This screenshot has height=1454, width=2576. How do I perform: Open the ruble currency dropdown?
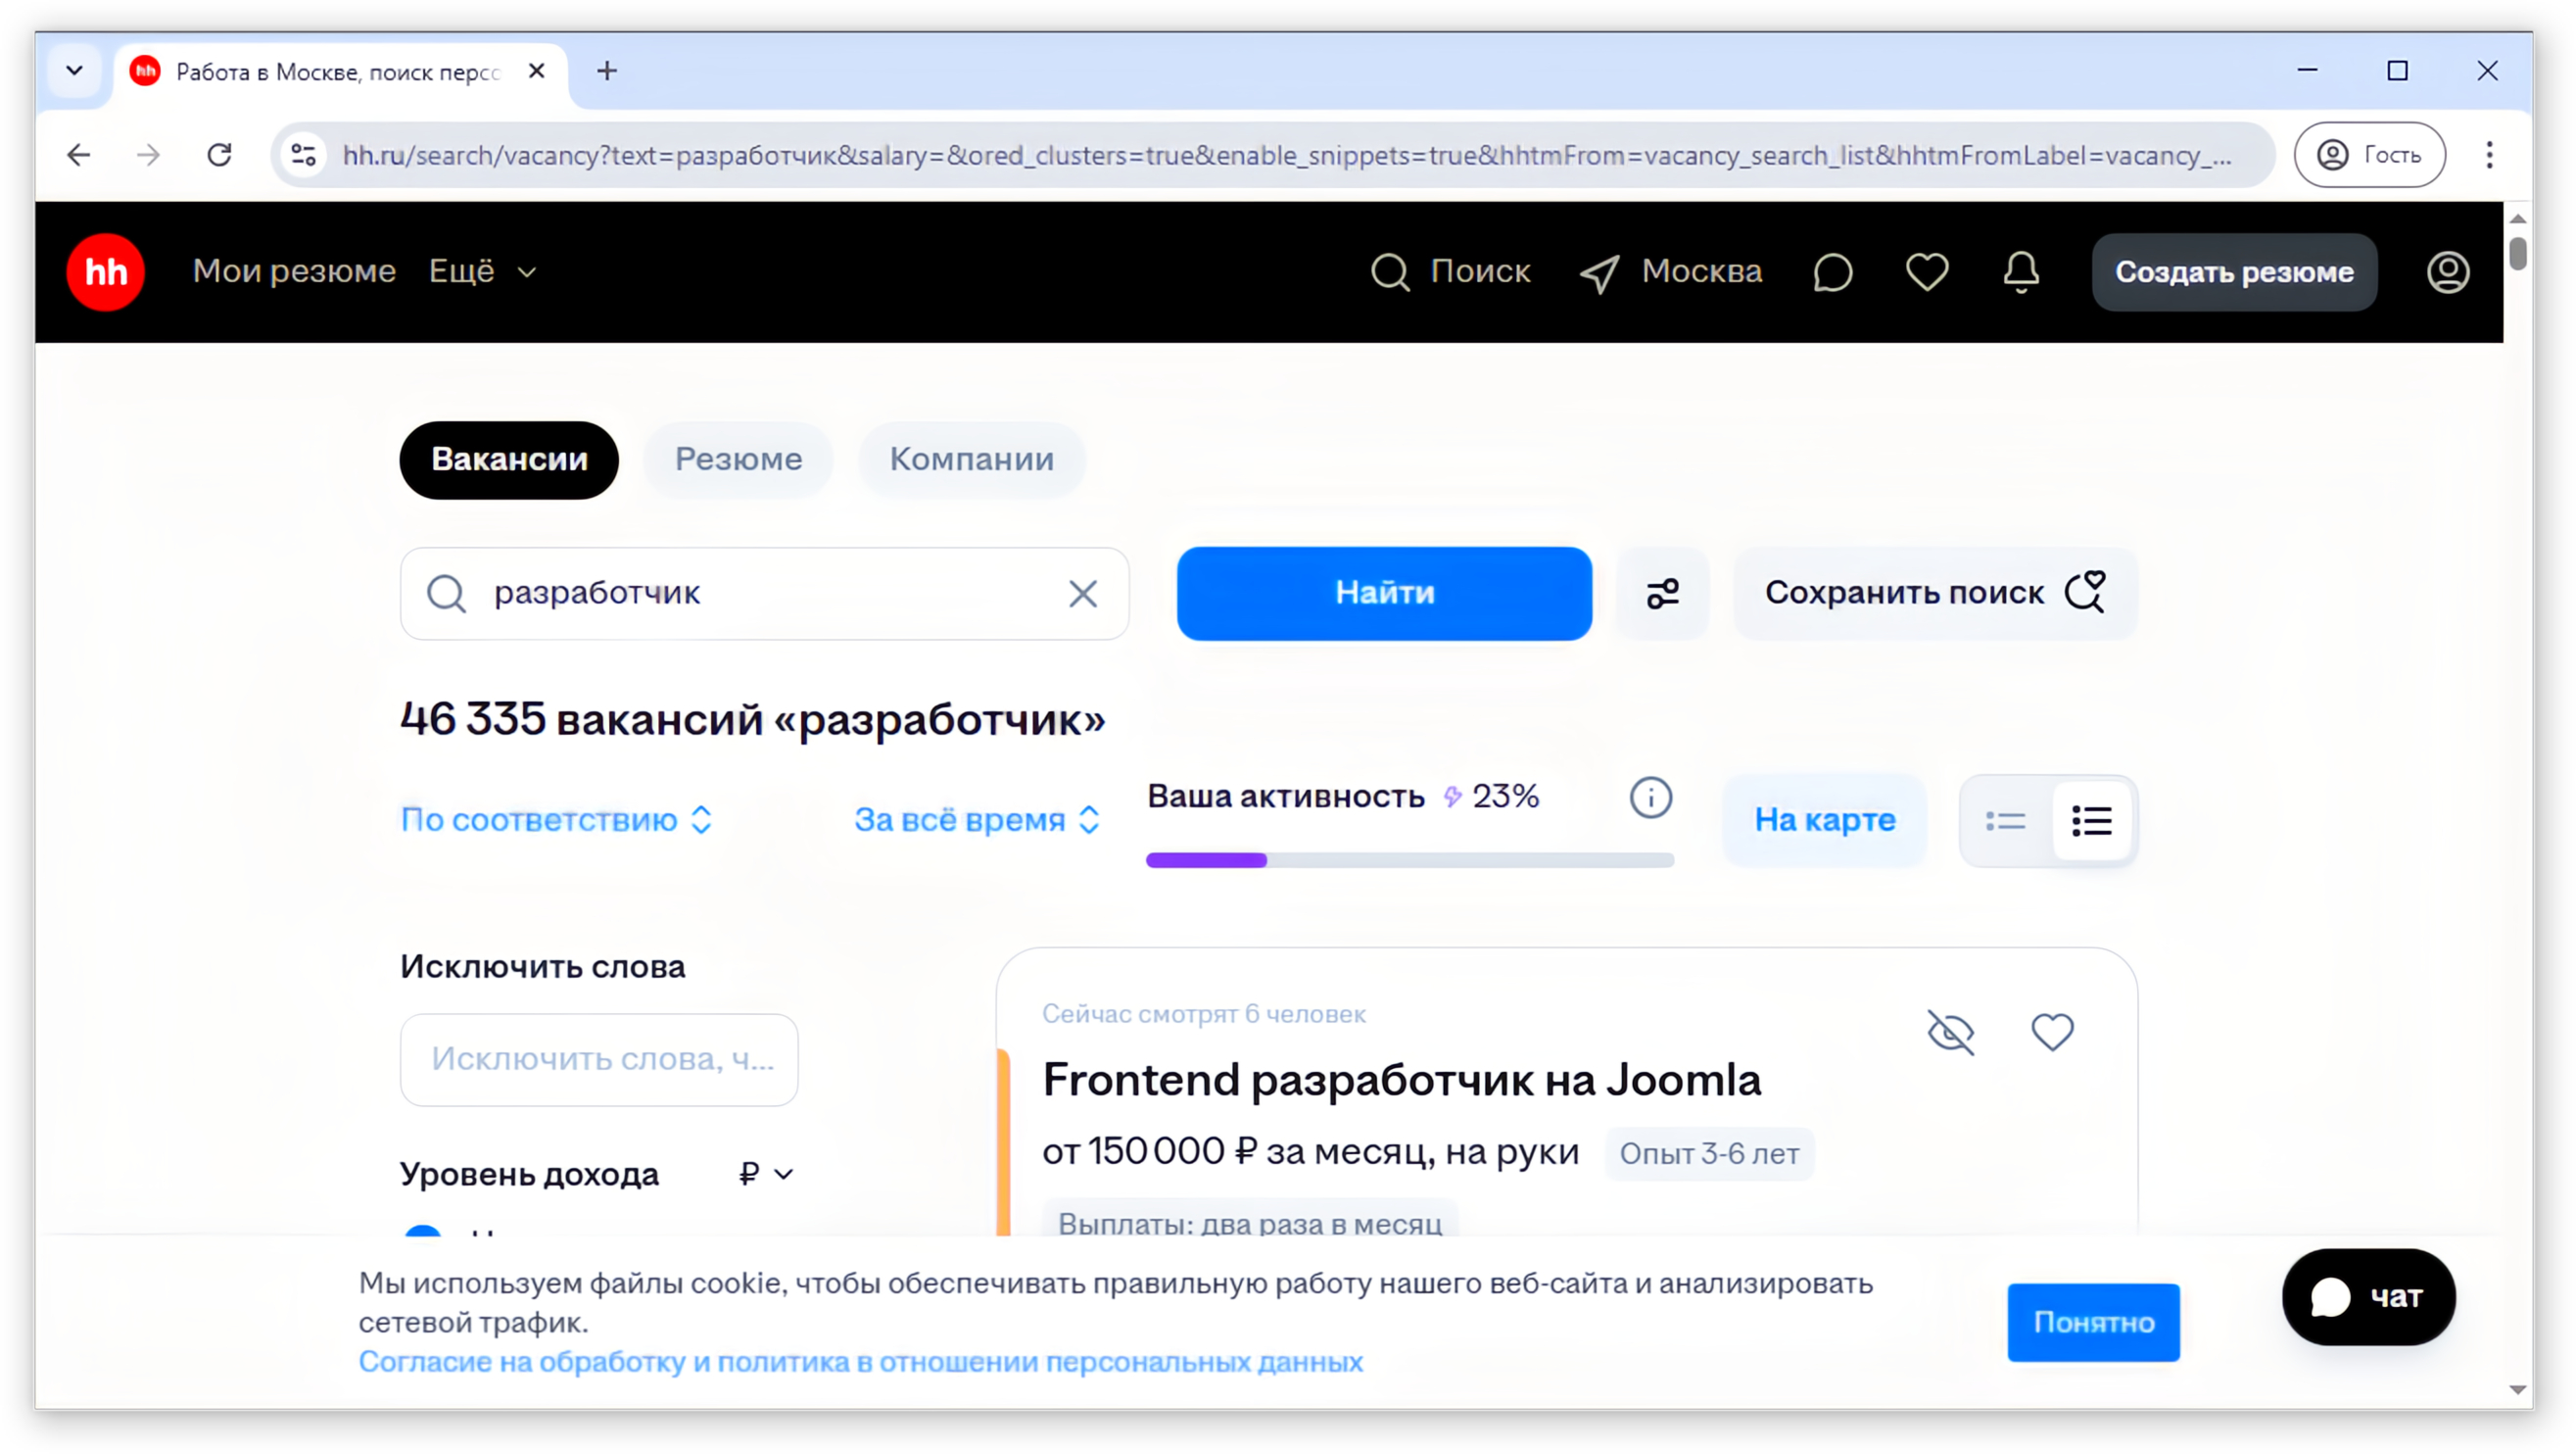(x=766, y=1174)
